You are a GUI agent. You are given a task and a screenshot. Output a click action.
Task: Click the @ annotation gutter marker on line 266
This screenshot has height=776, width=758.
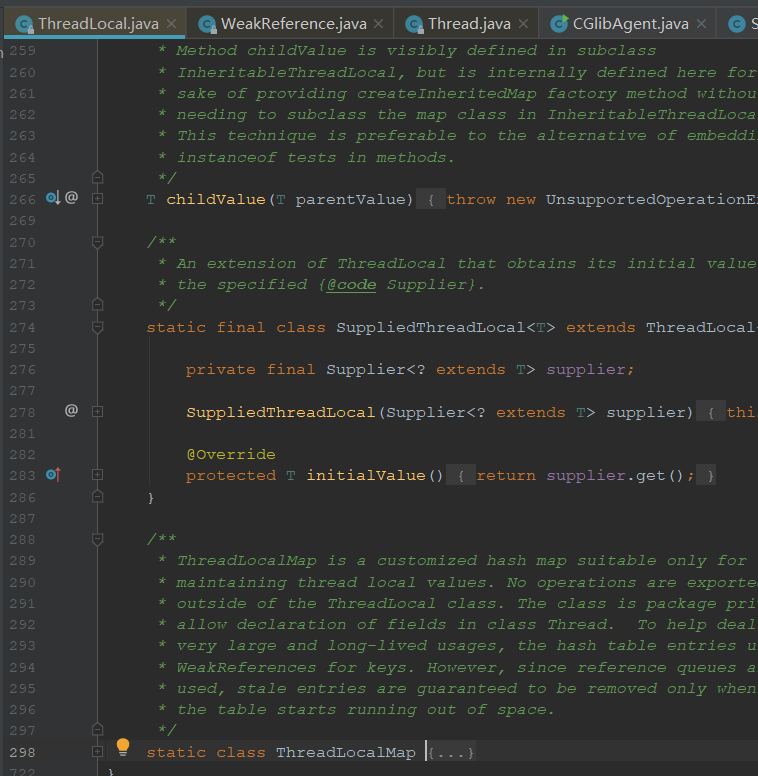(x=71, y=197)
